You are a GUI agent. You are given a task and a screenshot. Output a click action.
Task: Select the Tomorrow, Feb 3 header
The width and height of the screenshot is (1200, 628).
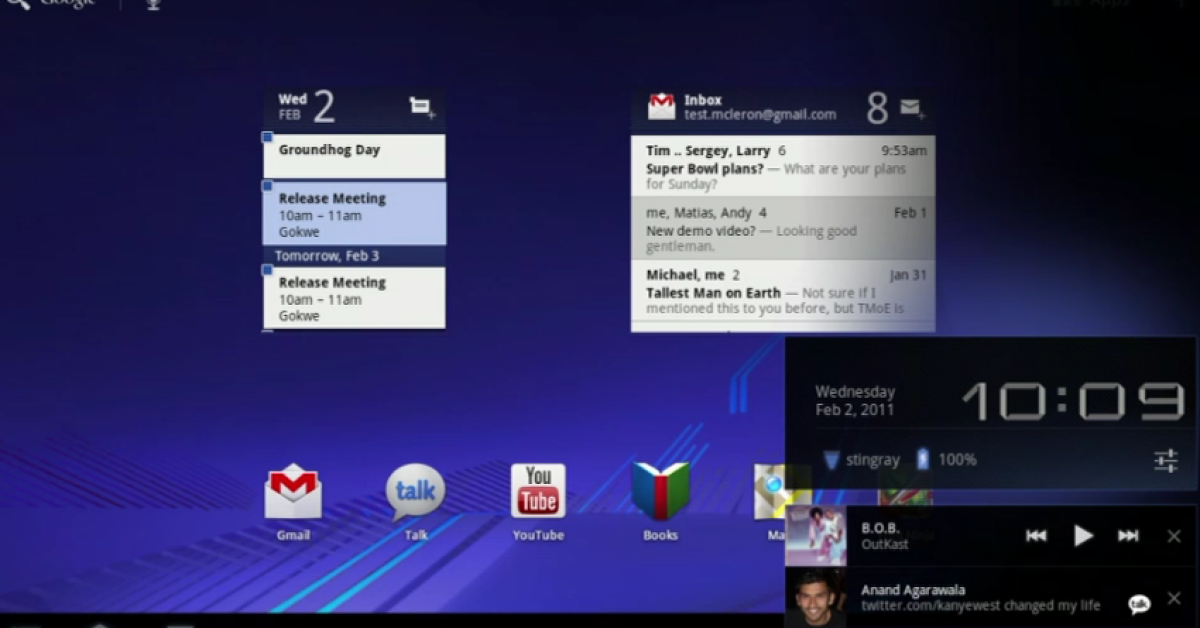pyautogui.click(x=354, y=256)
